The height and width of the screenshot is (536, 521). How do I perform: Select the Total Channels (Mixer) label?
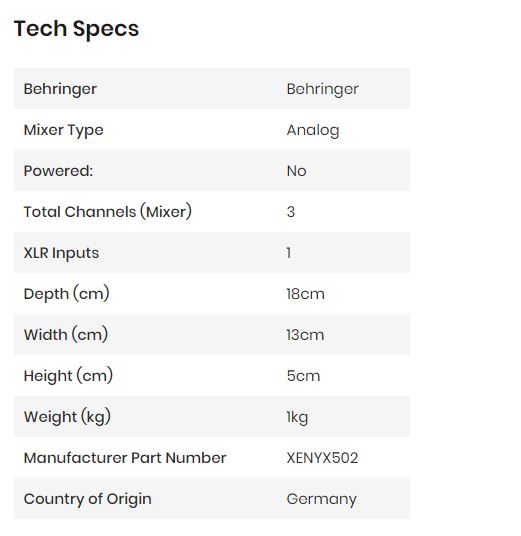pyautogui.click(x=108, y=212)
